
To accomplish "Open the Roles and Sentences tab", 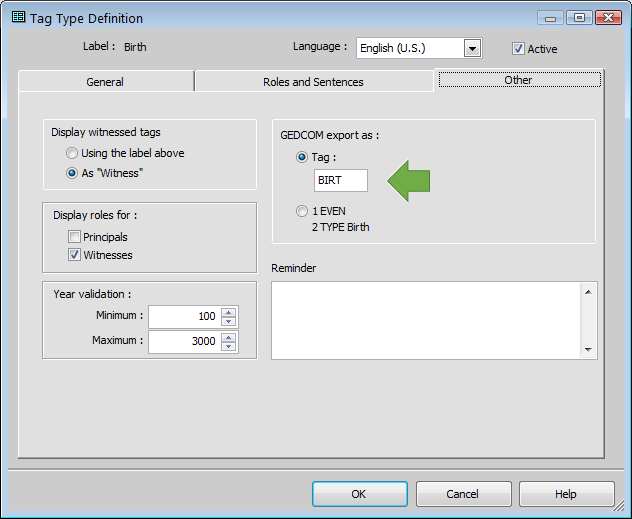I will (313, 82).
